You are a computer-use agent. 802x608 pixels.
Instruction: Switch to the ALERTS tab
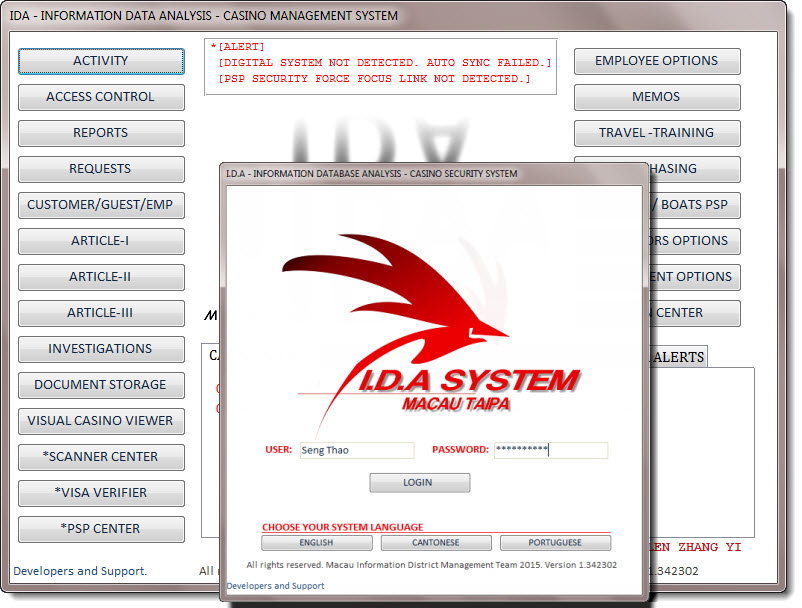point(678,357)
